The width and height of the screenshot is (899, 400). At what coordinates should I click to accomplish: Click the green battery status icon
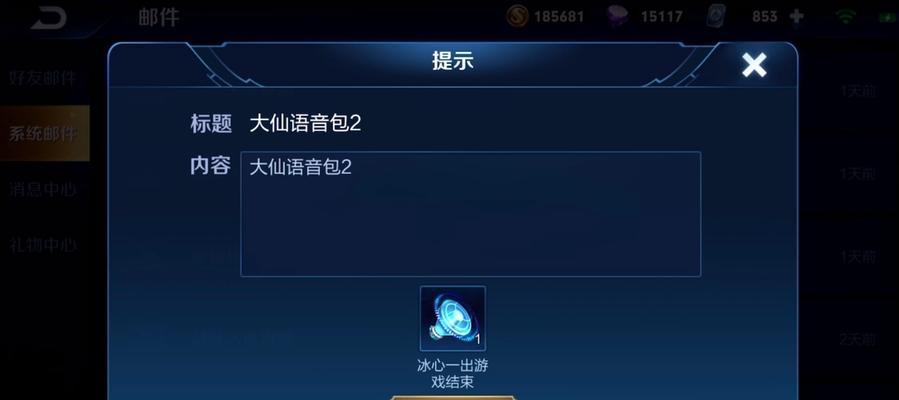(888, 17)
